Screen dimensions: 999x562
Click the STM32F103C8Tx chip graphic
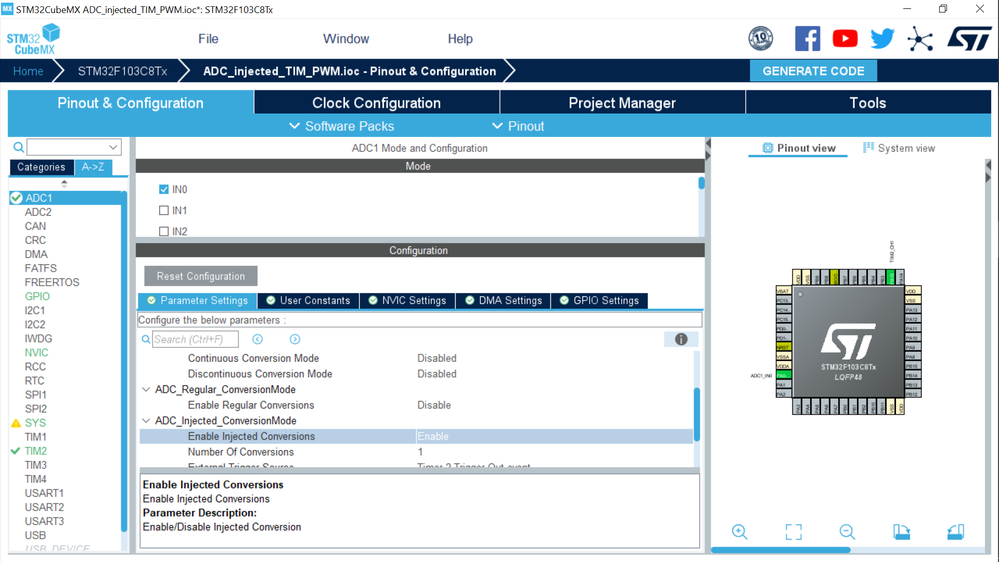point(848,342)
